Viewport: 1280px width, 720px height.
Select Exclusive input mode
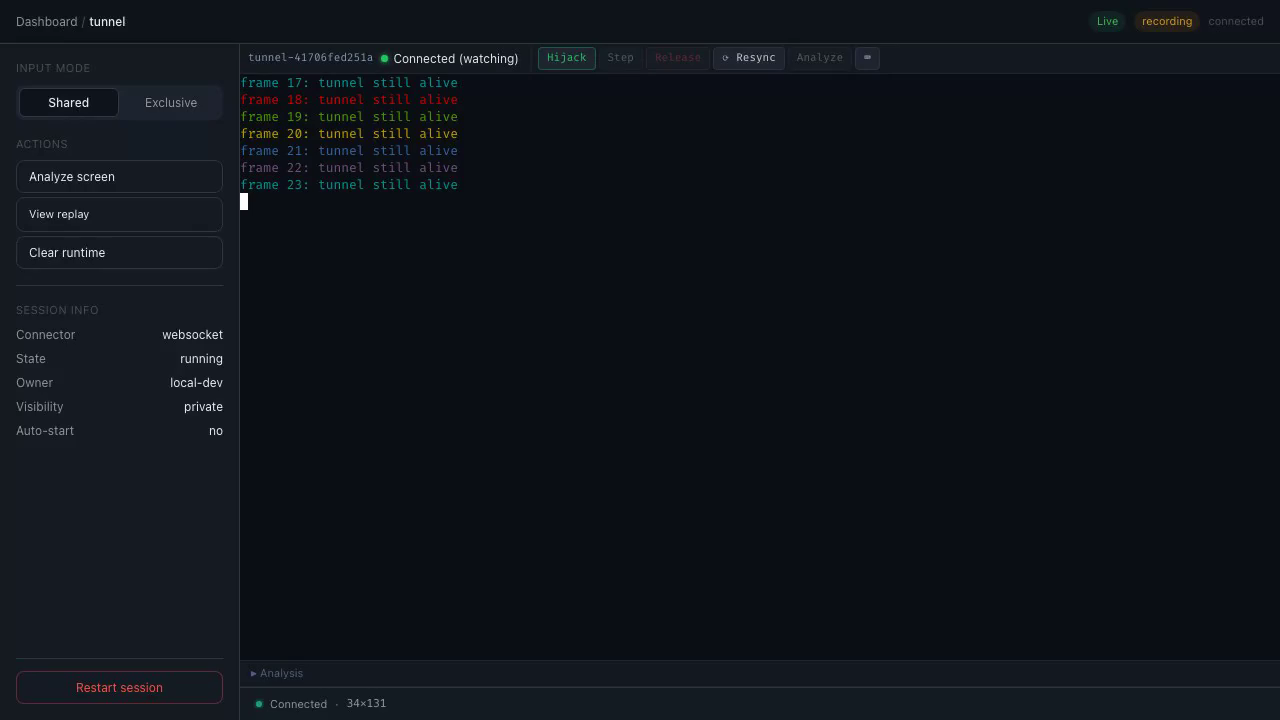coord(171,103)
